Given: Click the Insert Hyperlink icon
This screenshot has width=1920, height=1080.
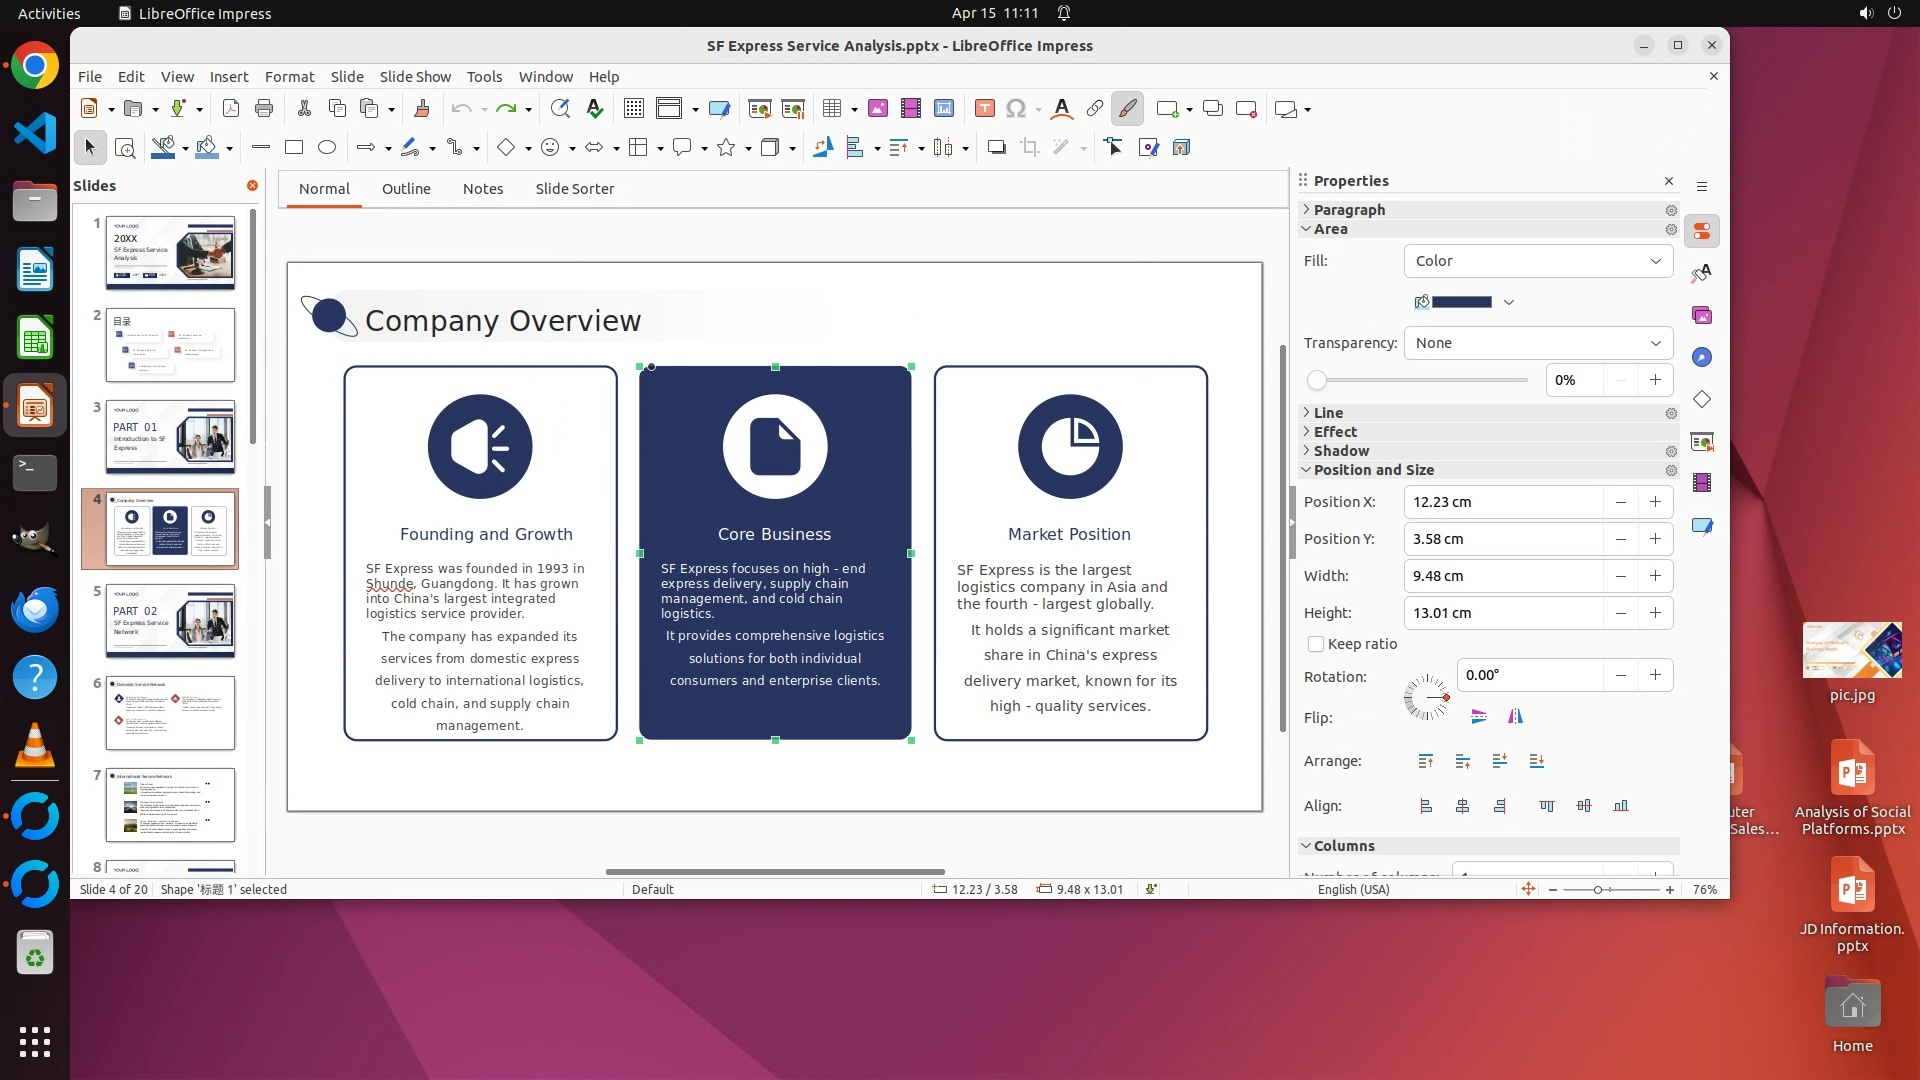Looking at the screenshot, I should tap(1095, 109).
